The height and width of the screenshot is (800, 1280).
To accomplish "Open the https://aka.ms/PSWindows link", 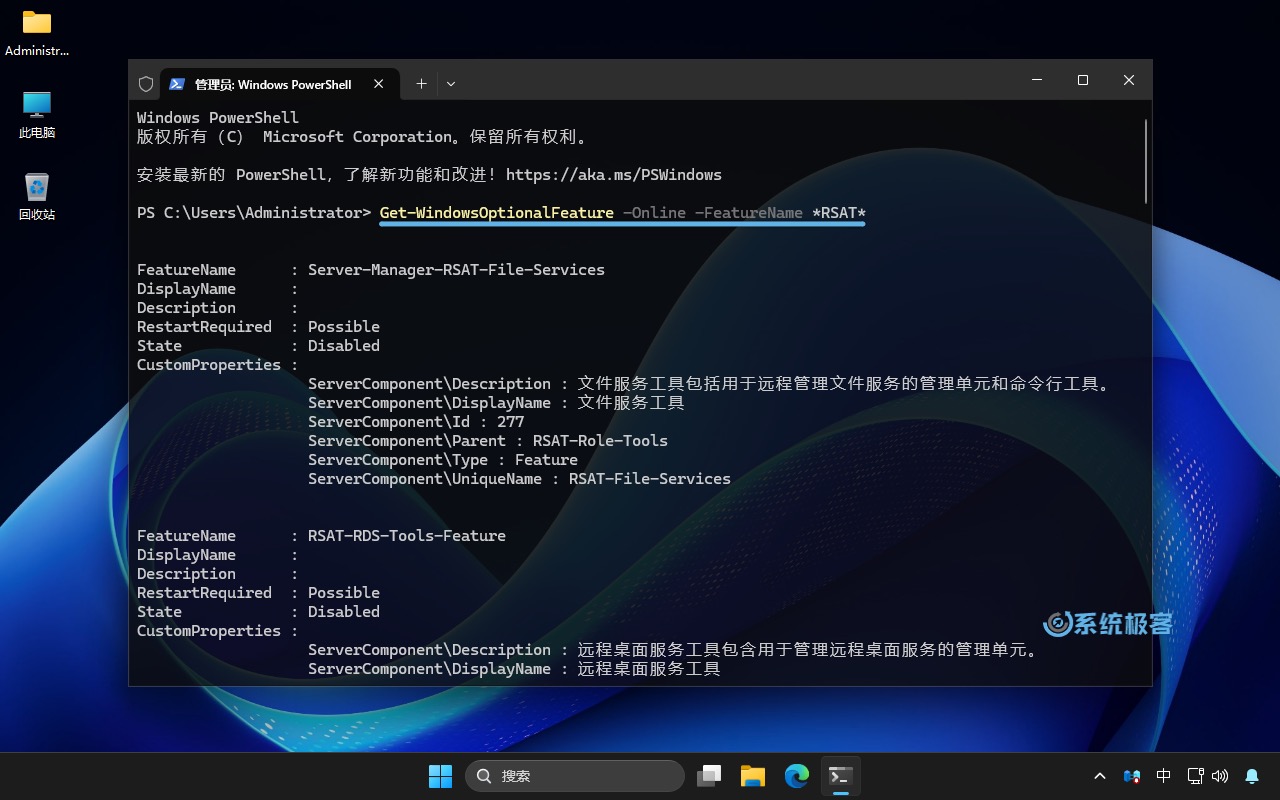I will pos(613,175).
